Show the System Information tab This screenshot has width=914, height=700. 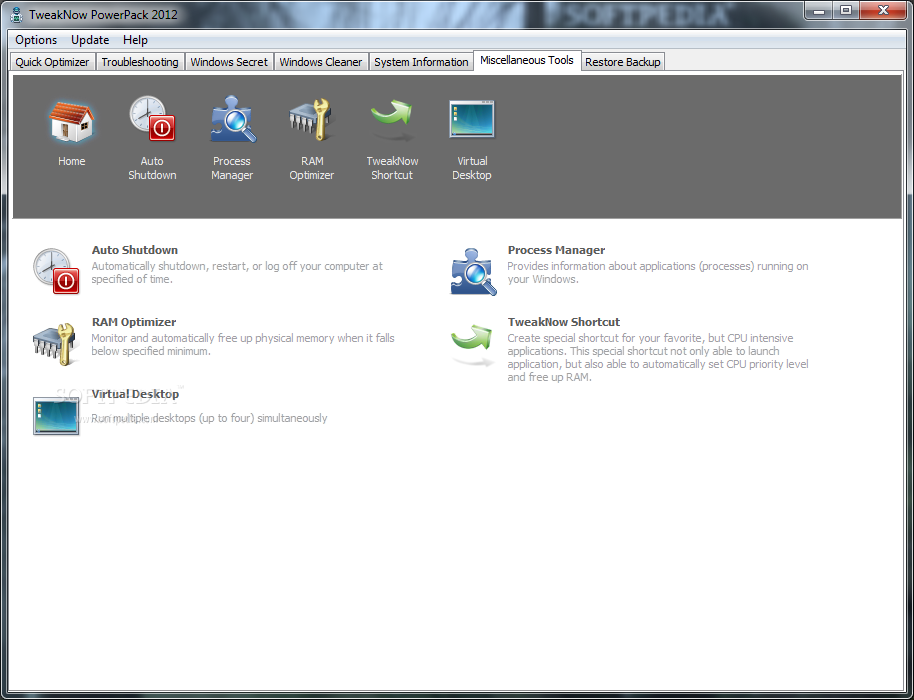click(x=421, y=62)
